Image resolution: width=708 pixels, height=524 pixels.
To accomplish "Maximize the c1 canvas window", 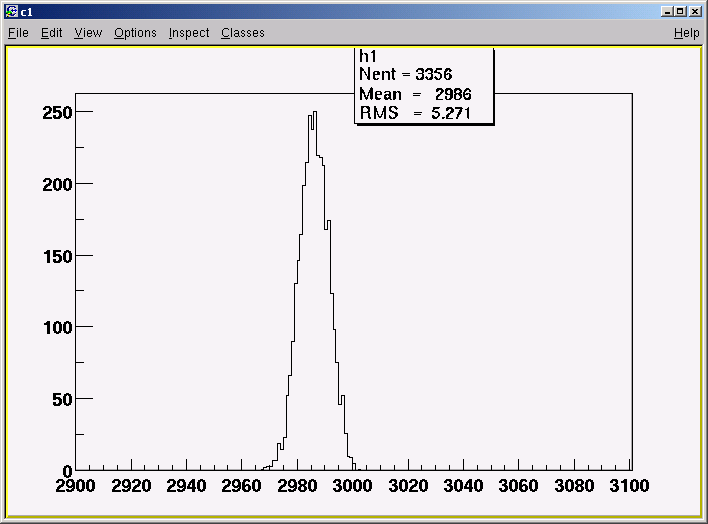I will [x=680, y=11].
